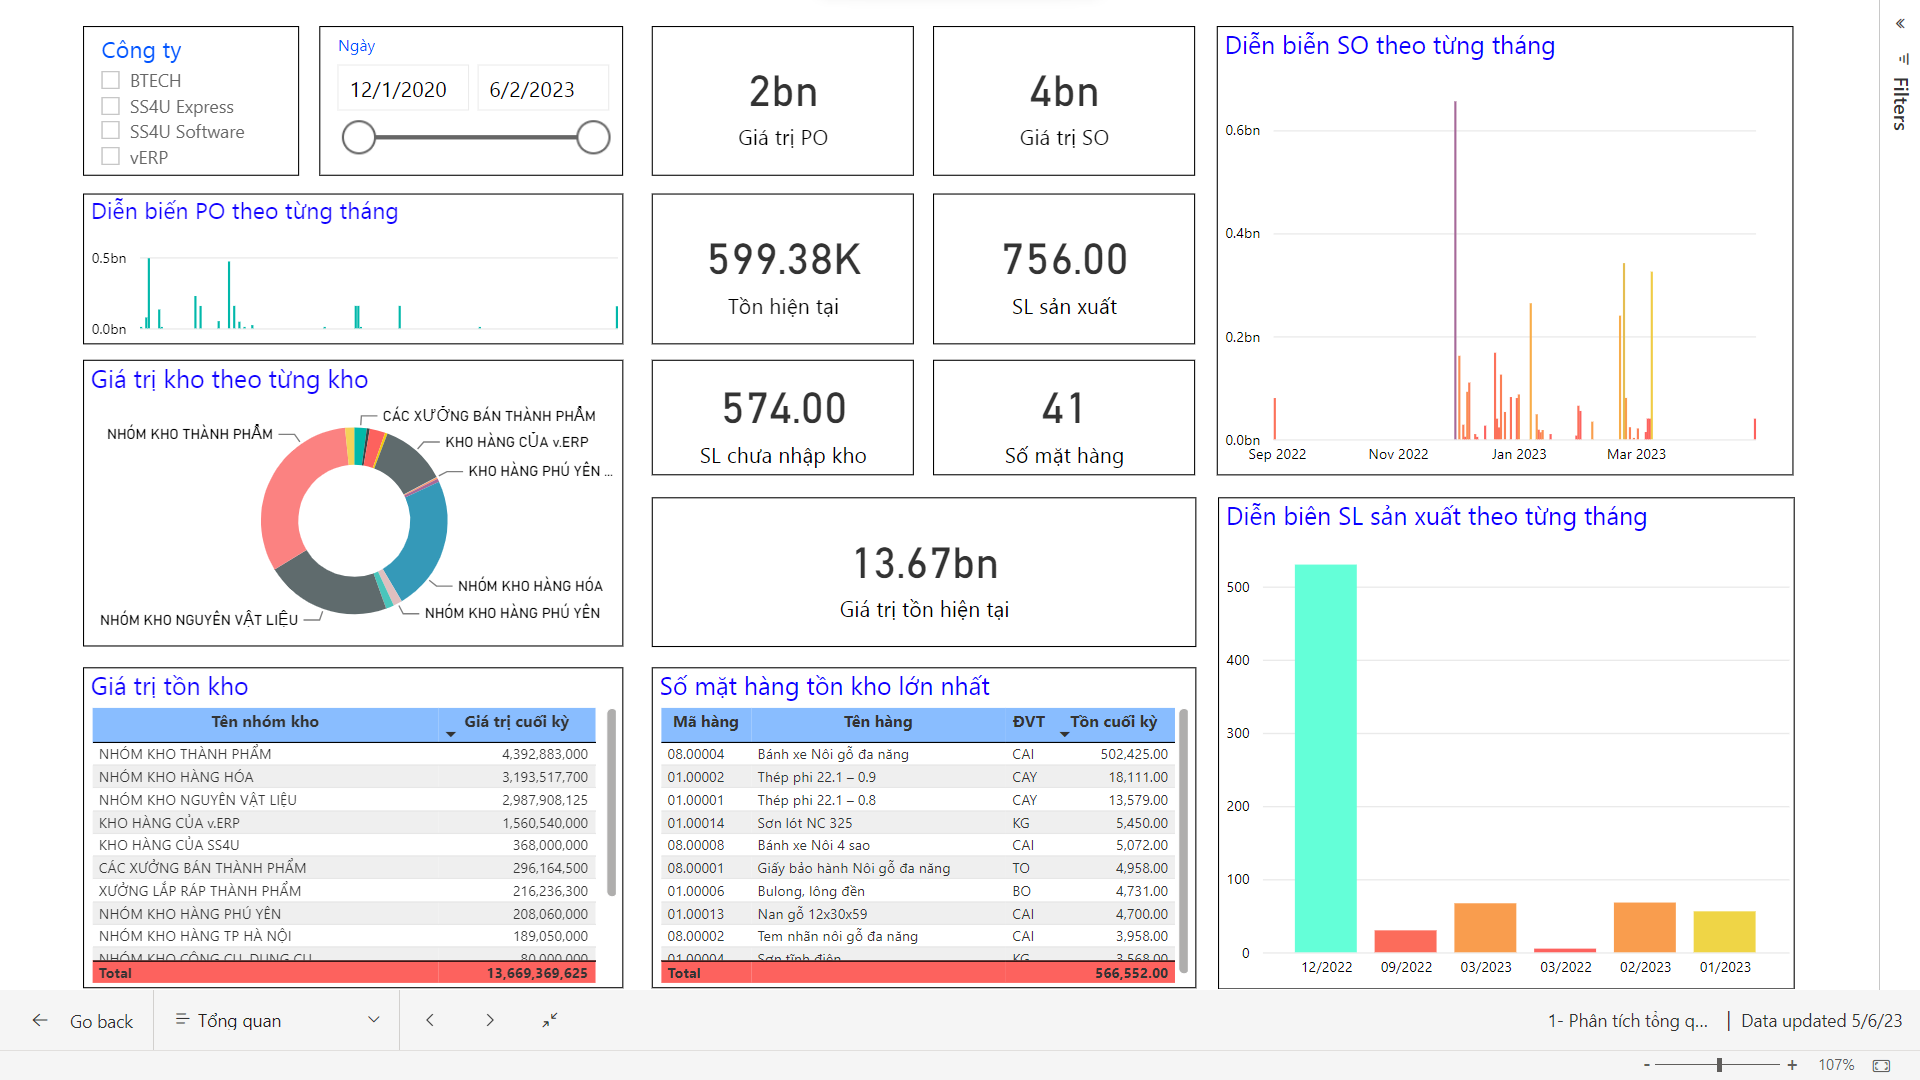Click the Mã hàng column header
This screenshot has height=1080, width=1920.
coord(705,722)
